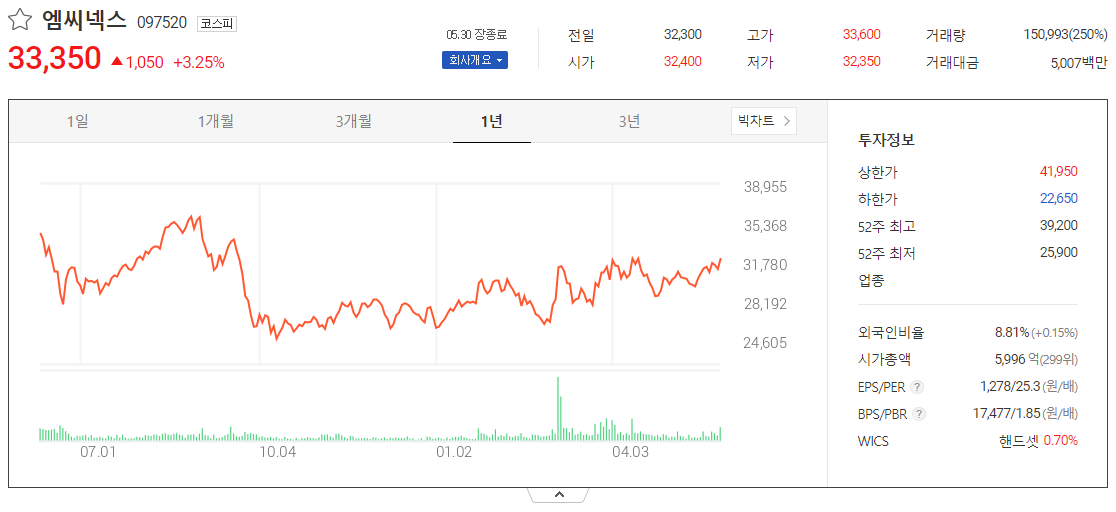This screenshot has width=1116, height=512.
Task: Click the price change +3.25%
Action: coord(199,63)
